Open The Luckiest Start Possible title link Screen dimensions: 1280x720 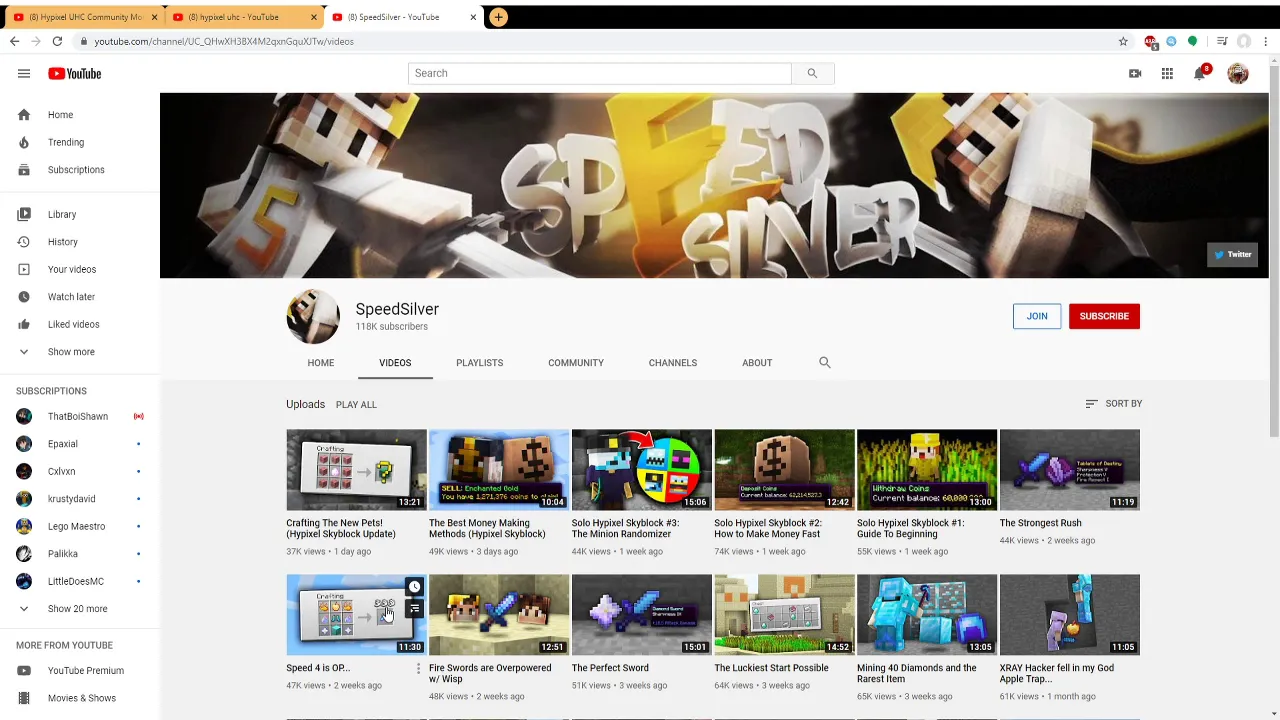point(771,668)
